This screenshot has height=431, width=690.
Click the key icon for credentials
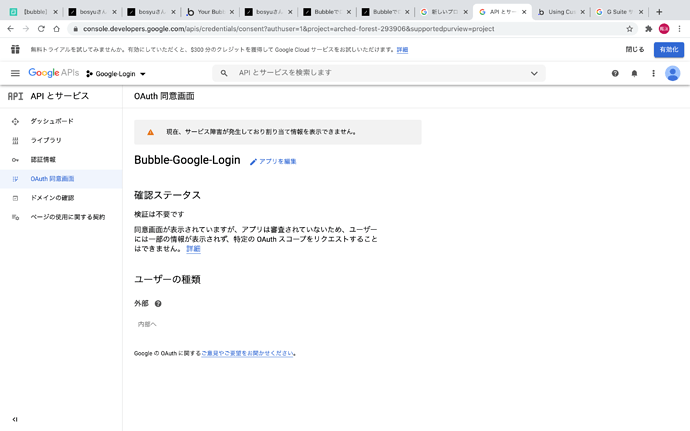click(15, 160)
